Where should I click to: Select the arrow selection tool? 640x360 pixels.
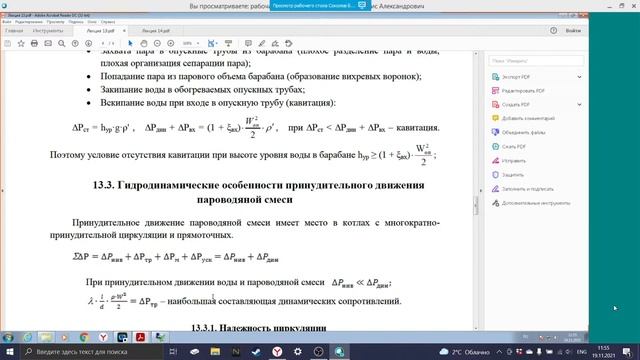click(130, 43)
